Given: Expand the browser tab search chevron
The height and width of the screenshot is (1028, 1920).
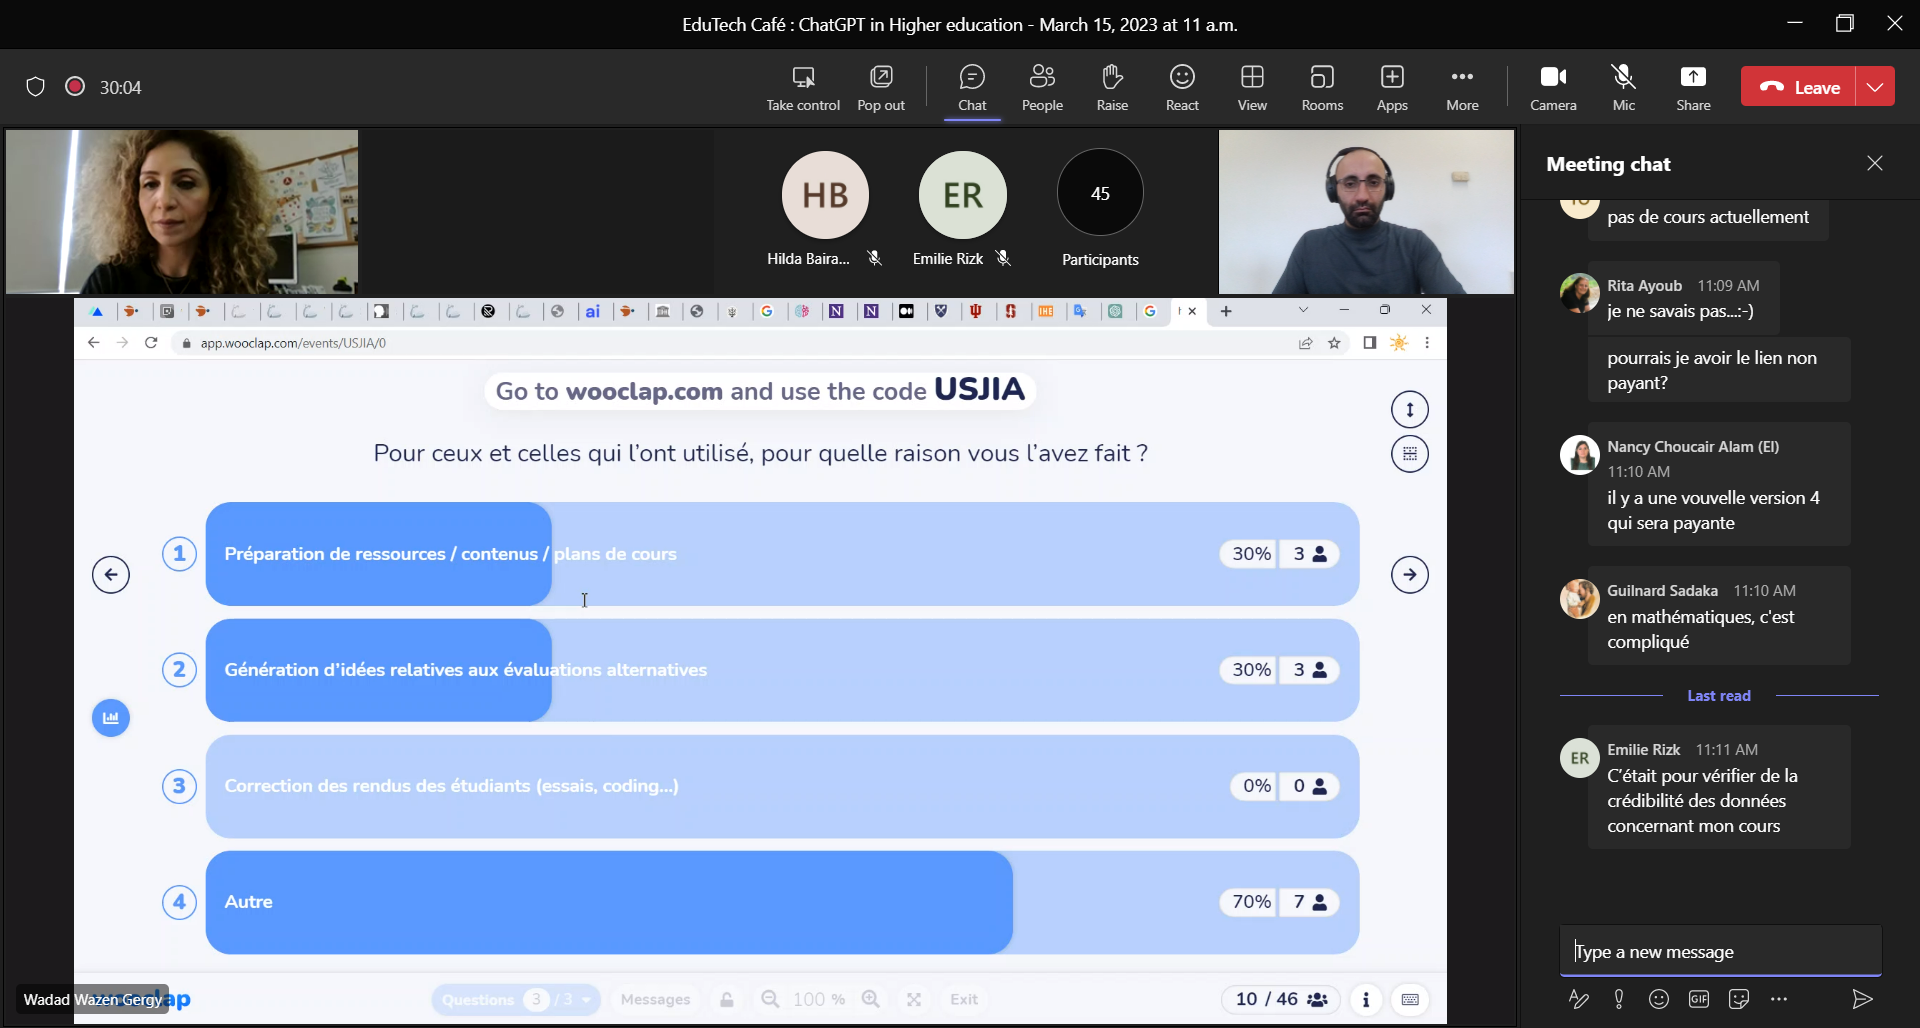Looking at the screenshot, I should coord(1303,310).
